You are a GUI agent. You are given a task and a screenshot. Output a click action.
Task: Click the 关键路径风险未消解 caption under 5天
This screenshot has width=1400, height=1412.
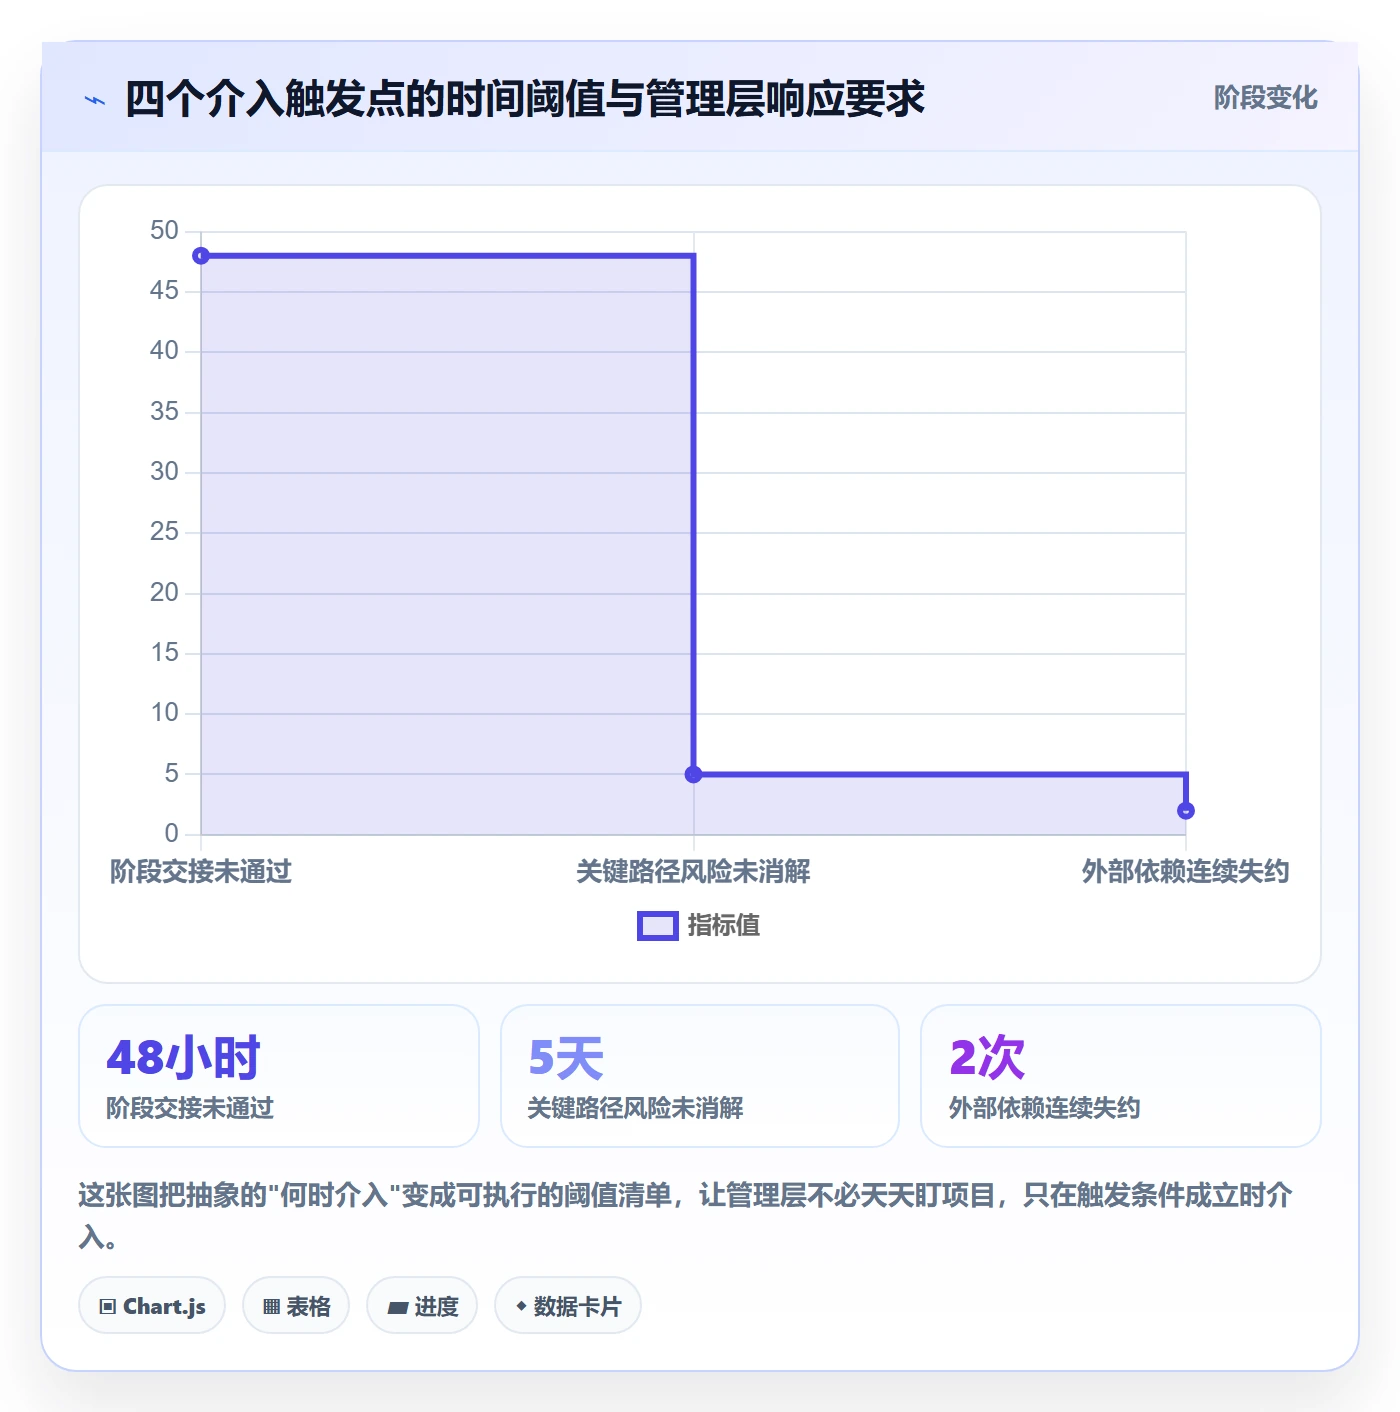pyautogui.click(x=635, y=1108)
